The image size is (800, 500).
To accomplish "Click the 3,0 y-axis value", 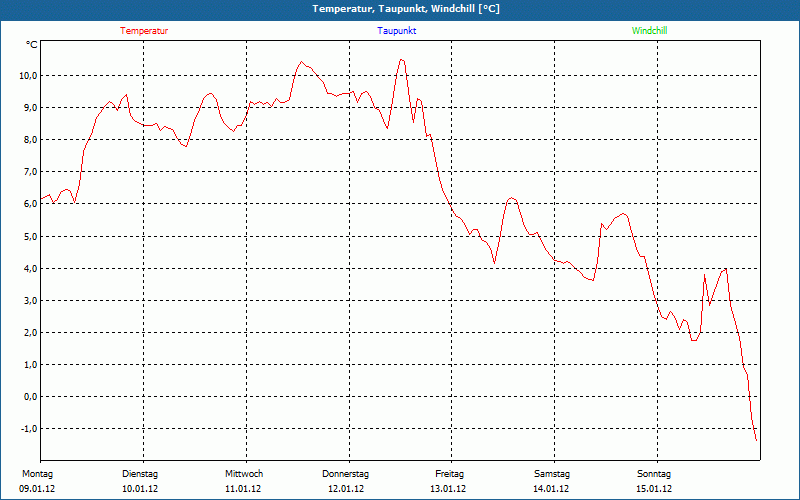I will tap(30, 301).
